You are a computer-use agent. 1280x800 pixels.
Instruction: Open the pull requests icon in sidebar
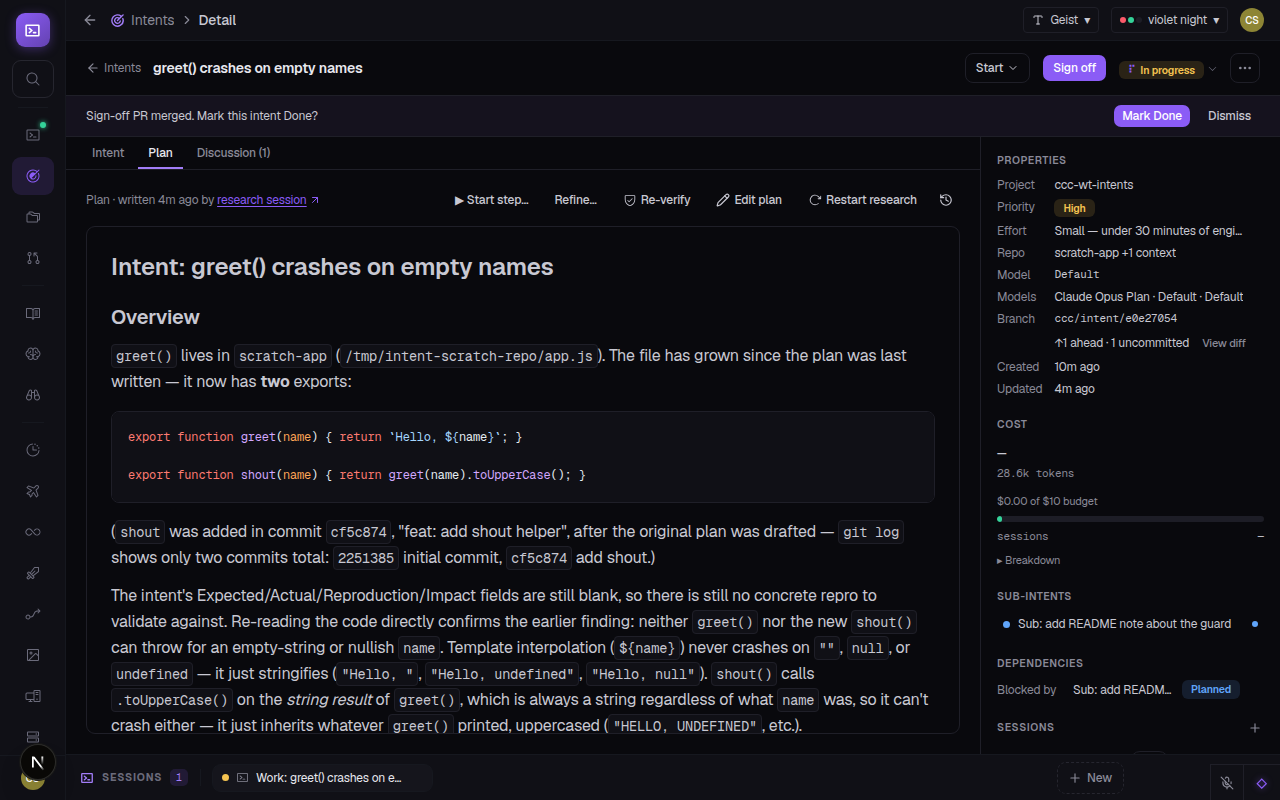(33, 258)
